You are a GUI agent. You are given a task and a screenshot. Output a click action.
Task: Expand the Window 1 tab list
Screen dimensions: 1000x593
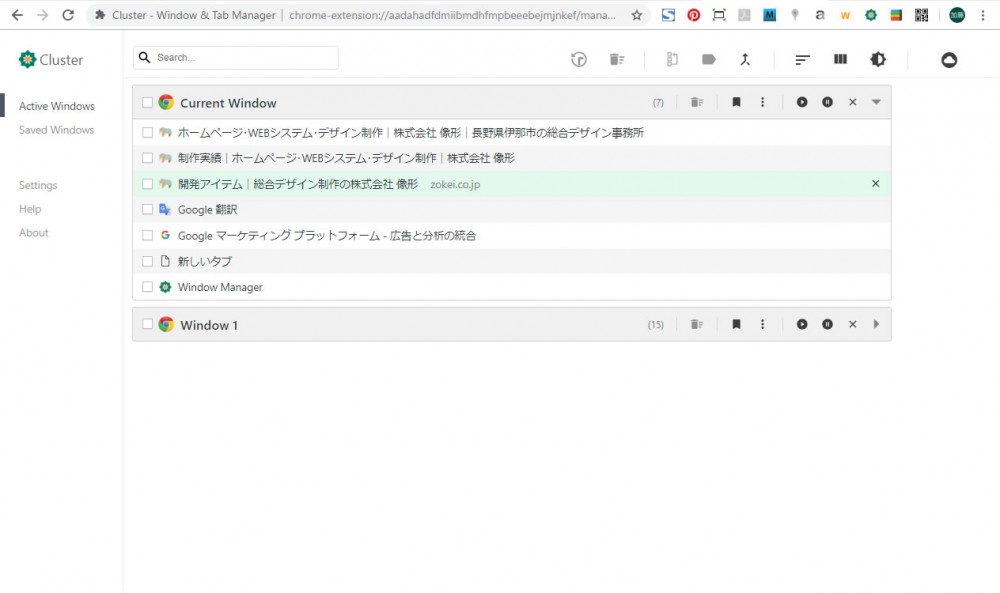click(x=876, y=325)
